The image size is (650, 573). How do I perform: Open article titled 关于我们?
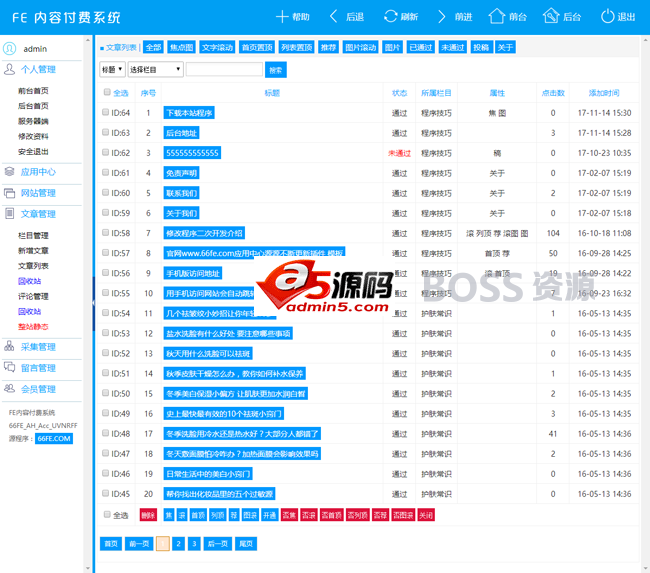181,213
